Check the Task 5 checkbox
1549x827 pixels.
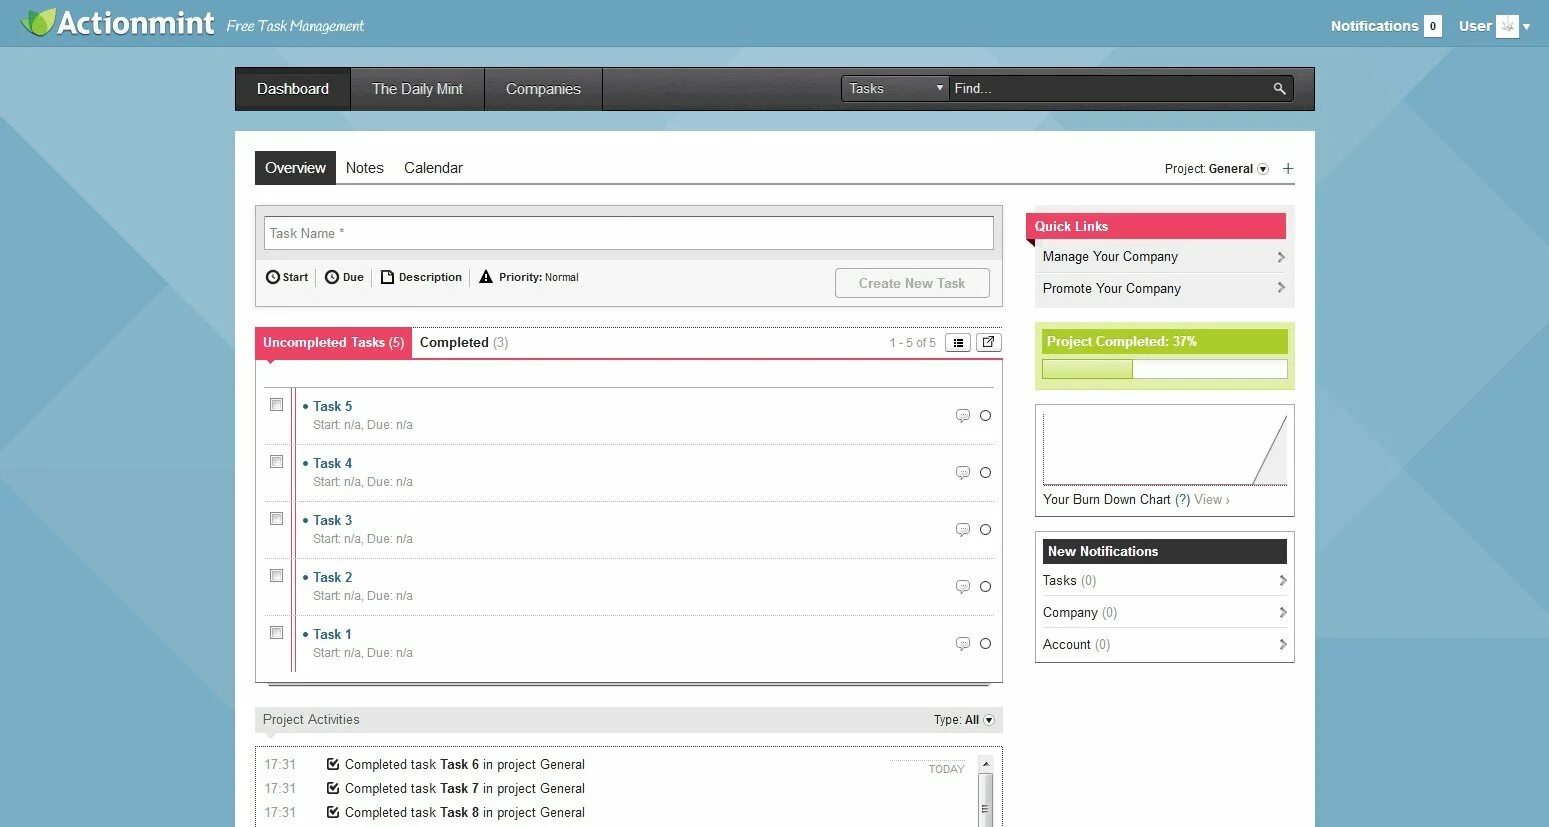tap(277, 405)
